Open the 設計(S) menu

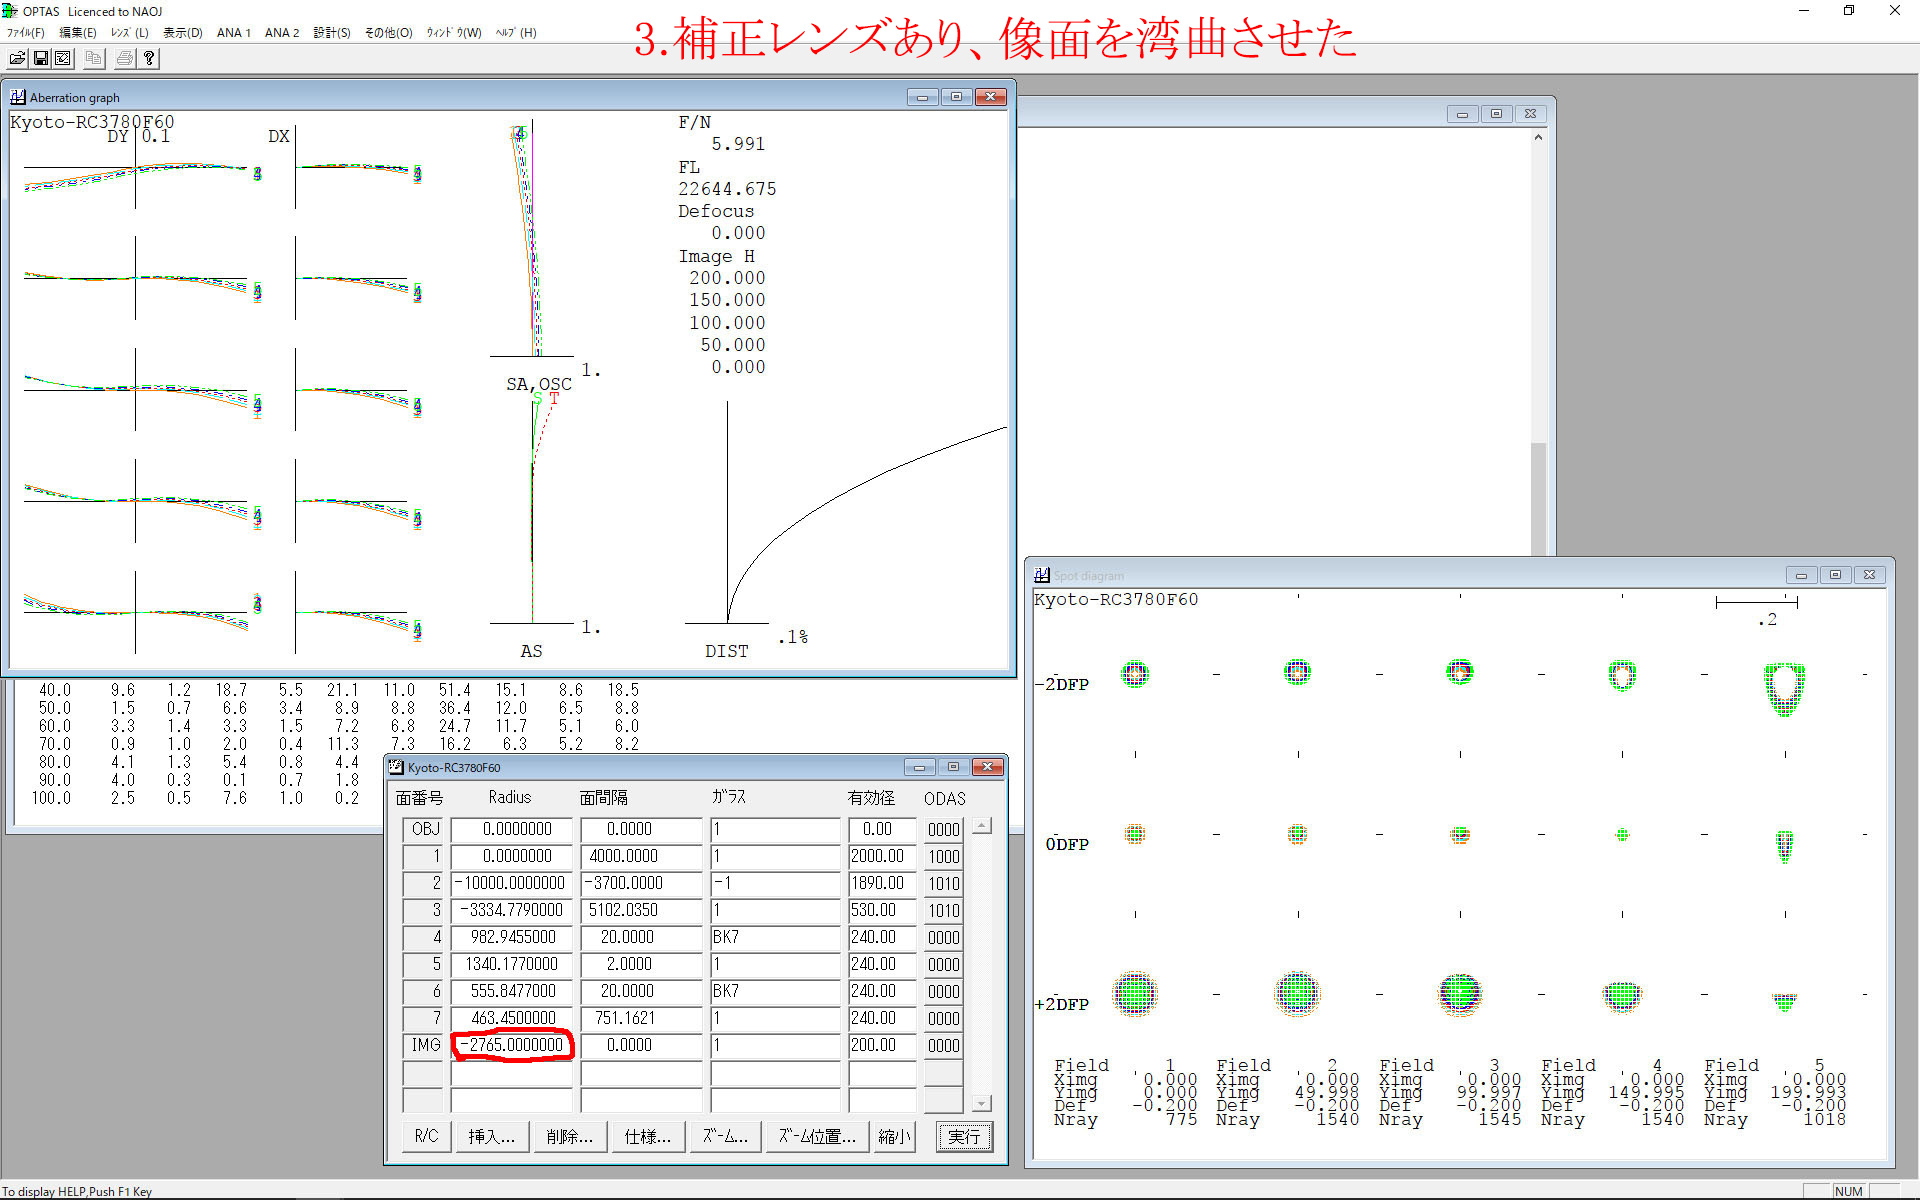point(331,33)
